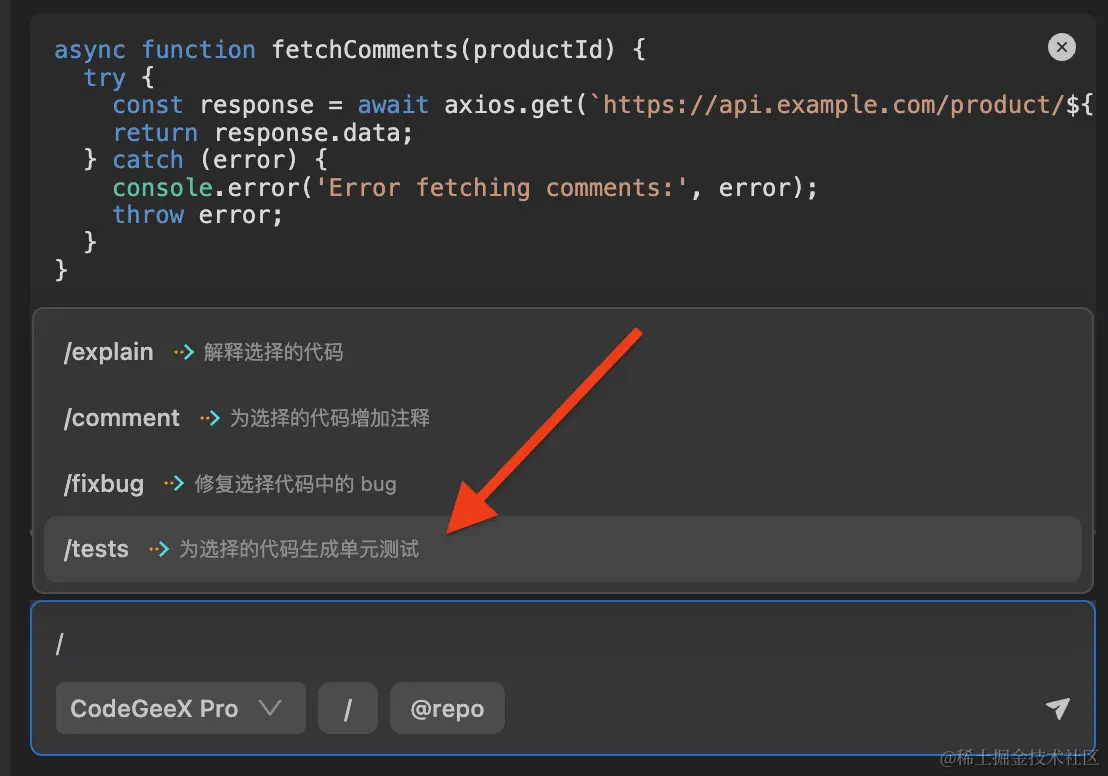The width and height of the screenshot is (1108, 776).
Task: Click the @repo button
Action: coord(447,708)
